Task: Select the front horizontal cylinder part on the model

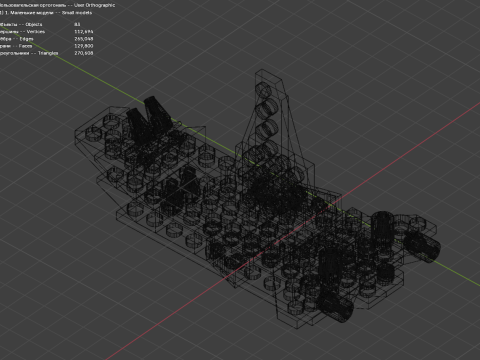Action: [x=335, y=306]
